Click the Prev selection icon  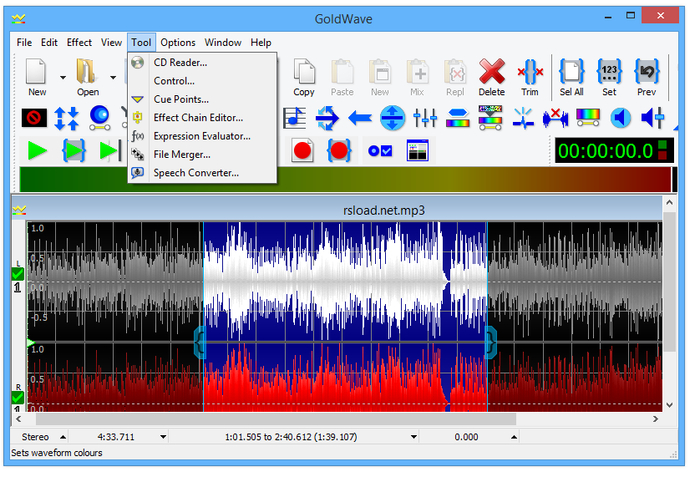[x=646, y=77]
